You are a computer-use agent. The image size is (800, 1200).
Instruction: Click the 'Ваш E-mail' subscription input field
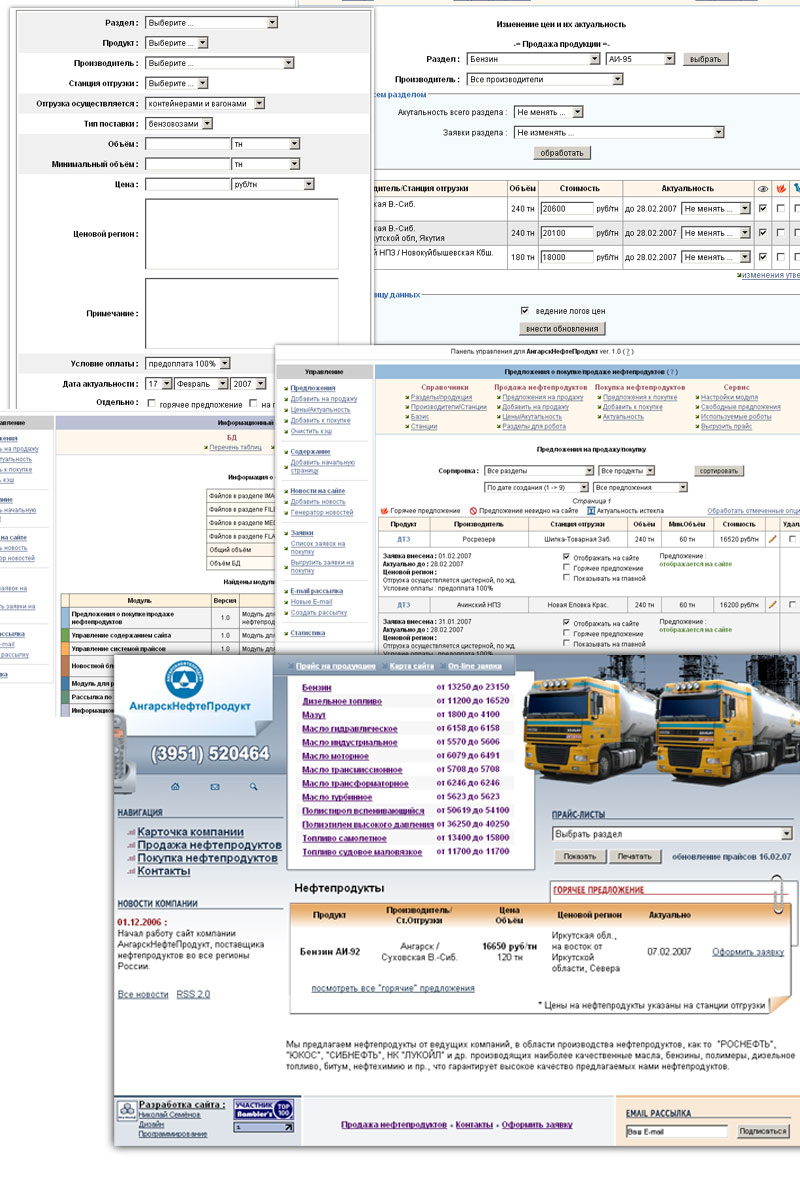[x=676, y=1131]
